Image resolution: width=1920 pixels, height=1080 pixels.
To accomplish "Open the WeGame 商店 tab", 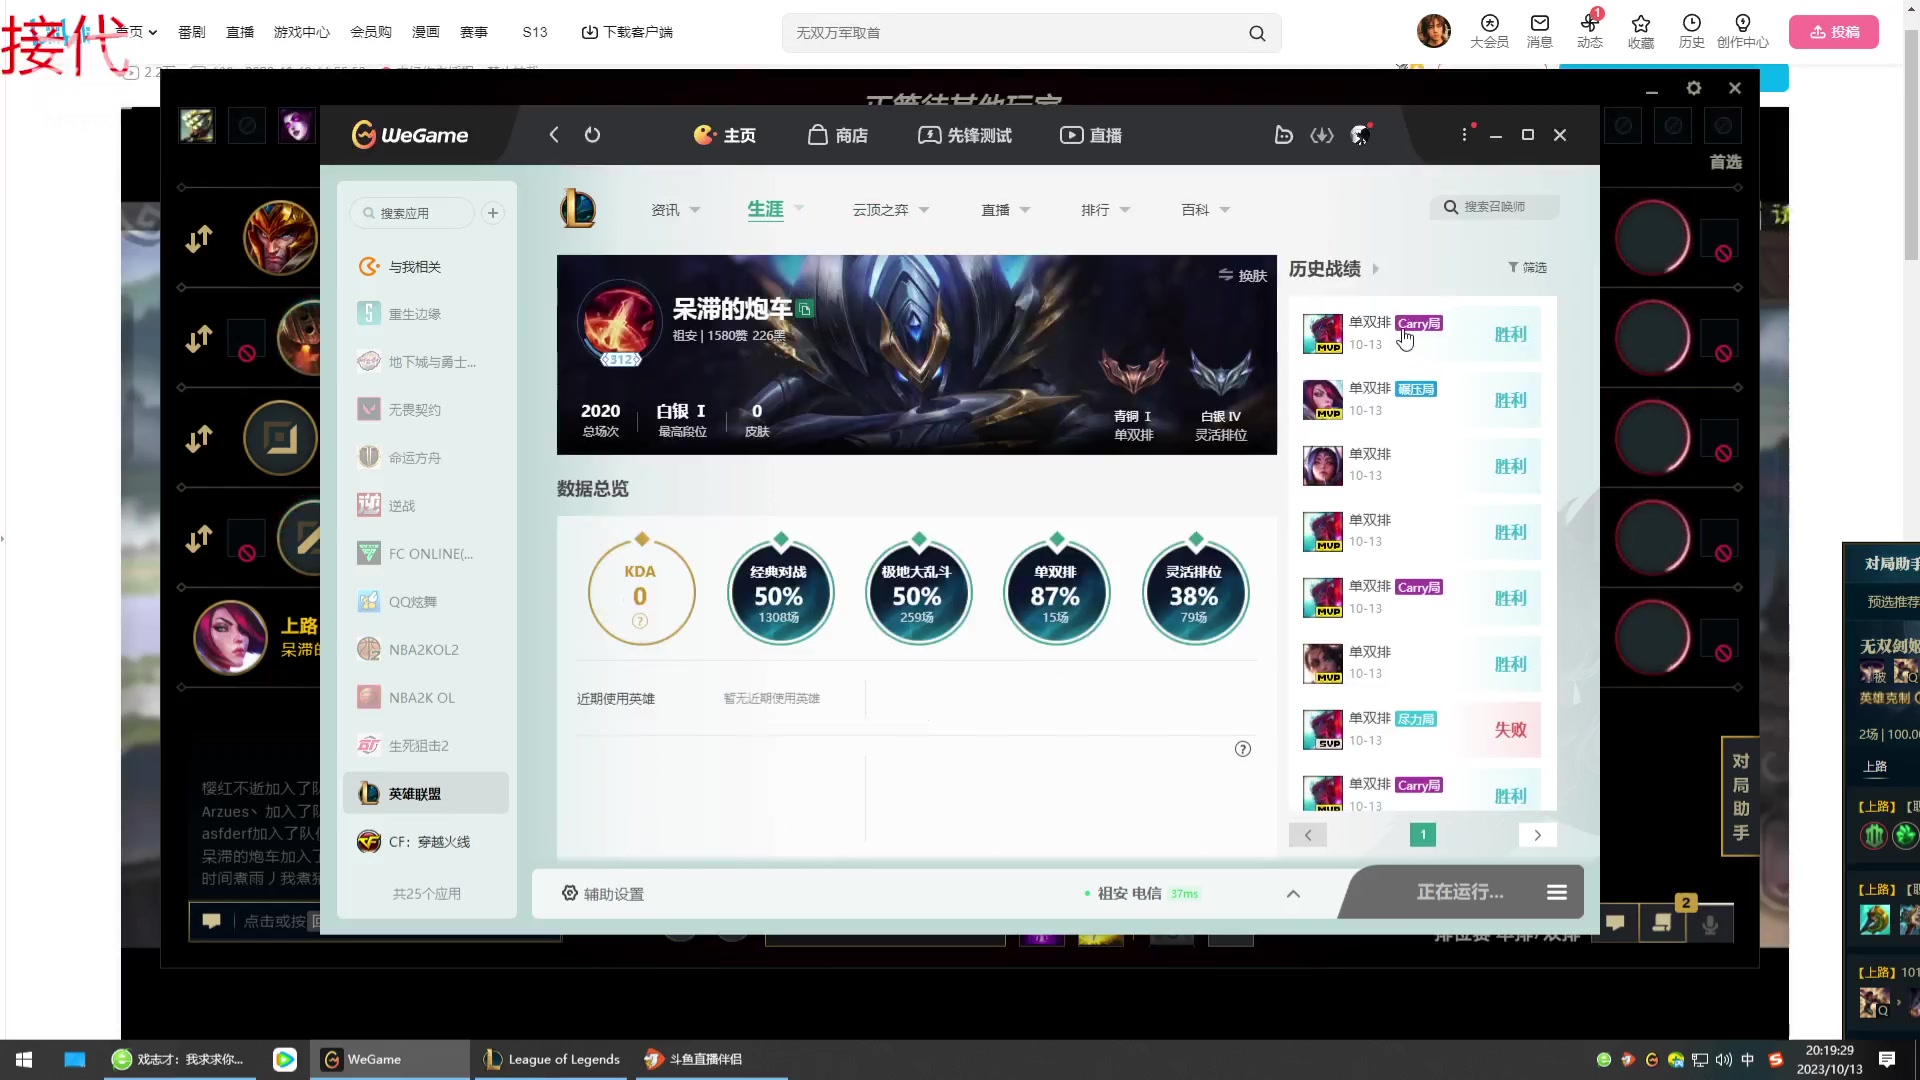I will 838,135.
